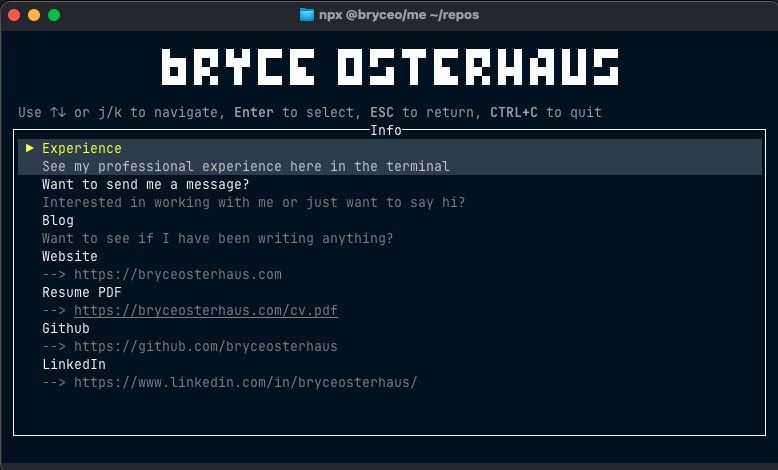Click 'See my professional experience' description

click(x=246, y=166)
